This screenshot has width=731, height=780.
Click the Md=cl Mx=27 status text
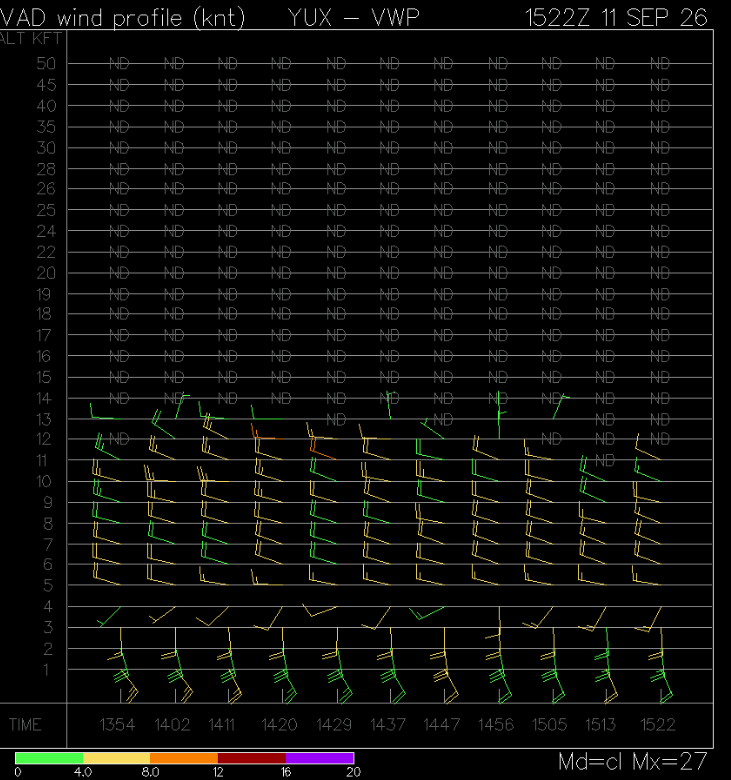point(632,762)
